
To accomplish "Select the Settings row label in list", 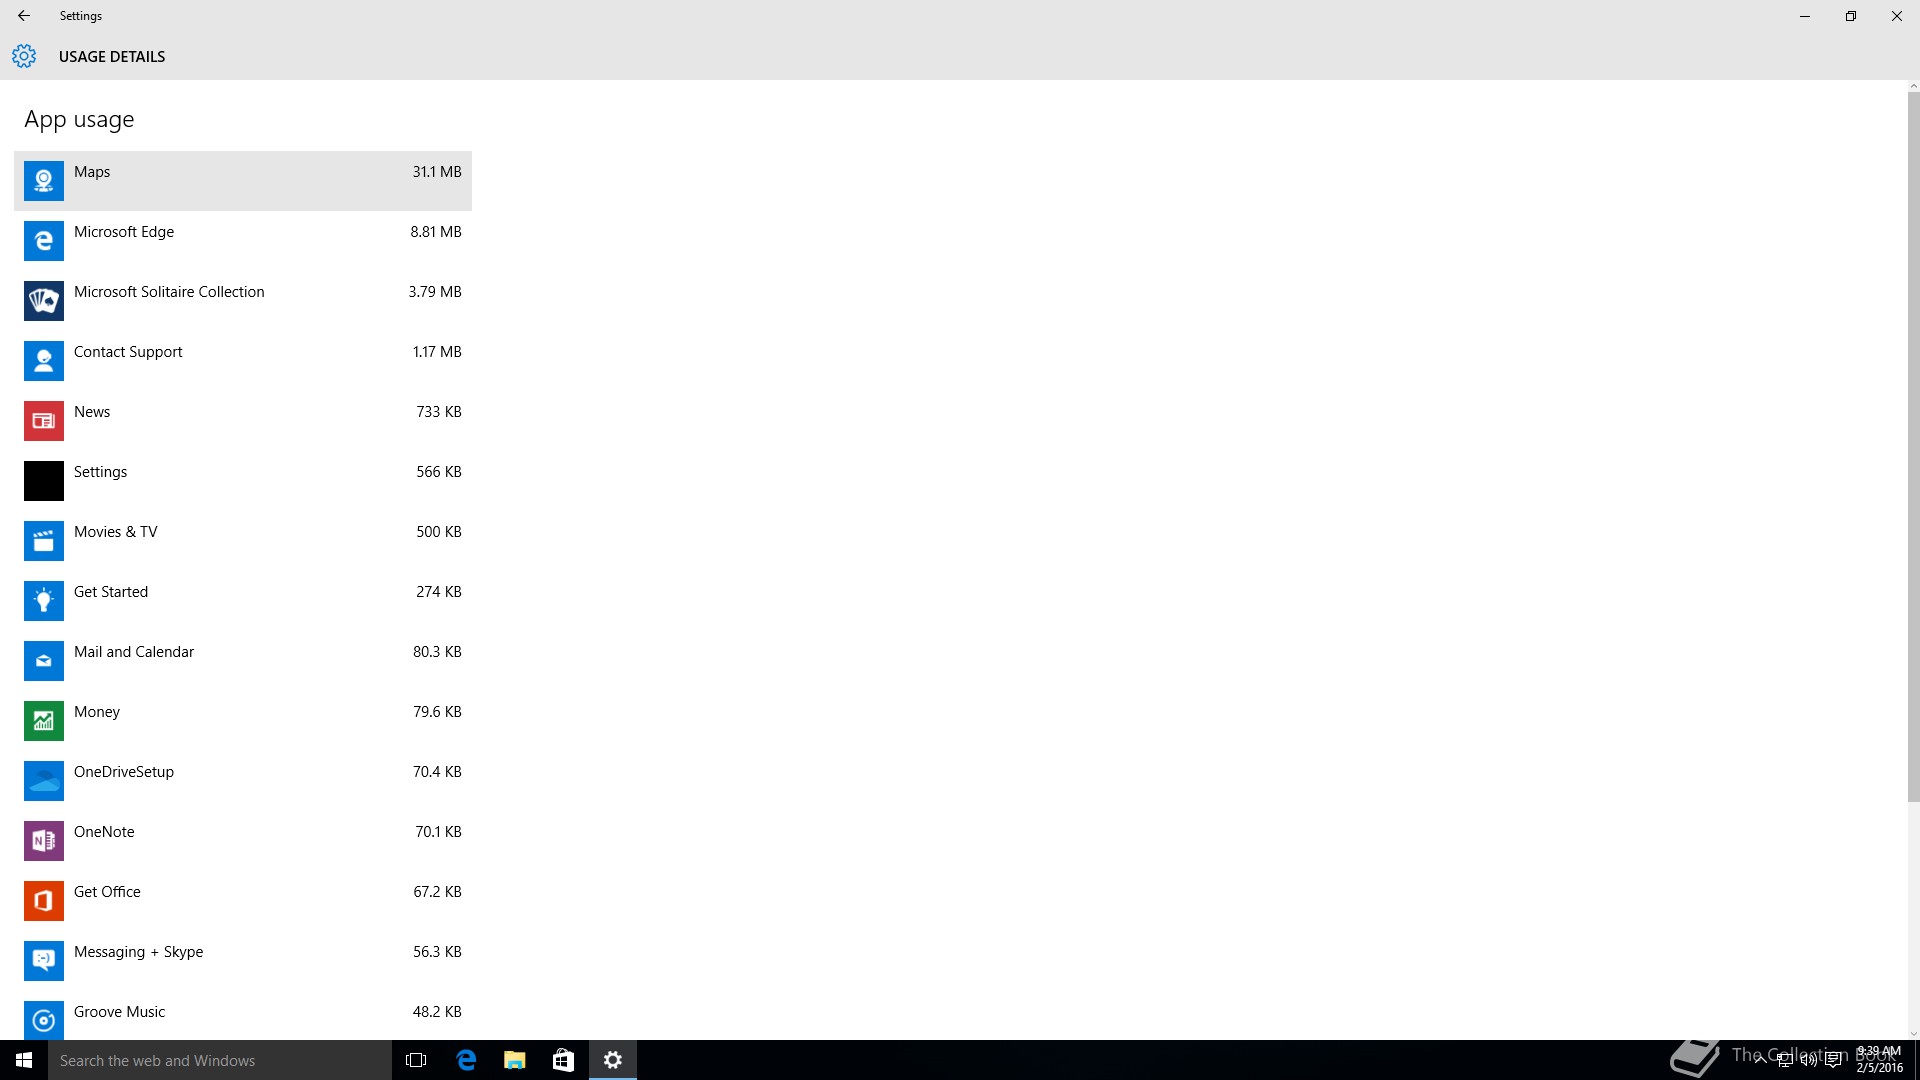I will [100, 472].
